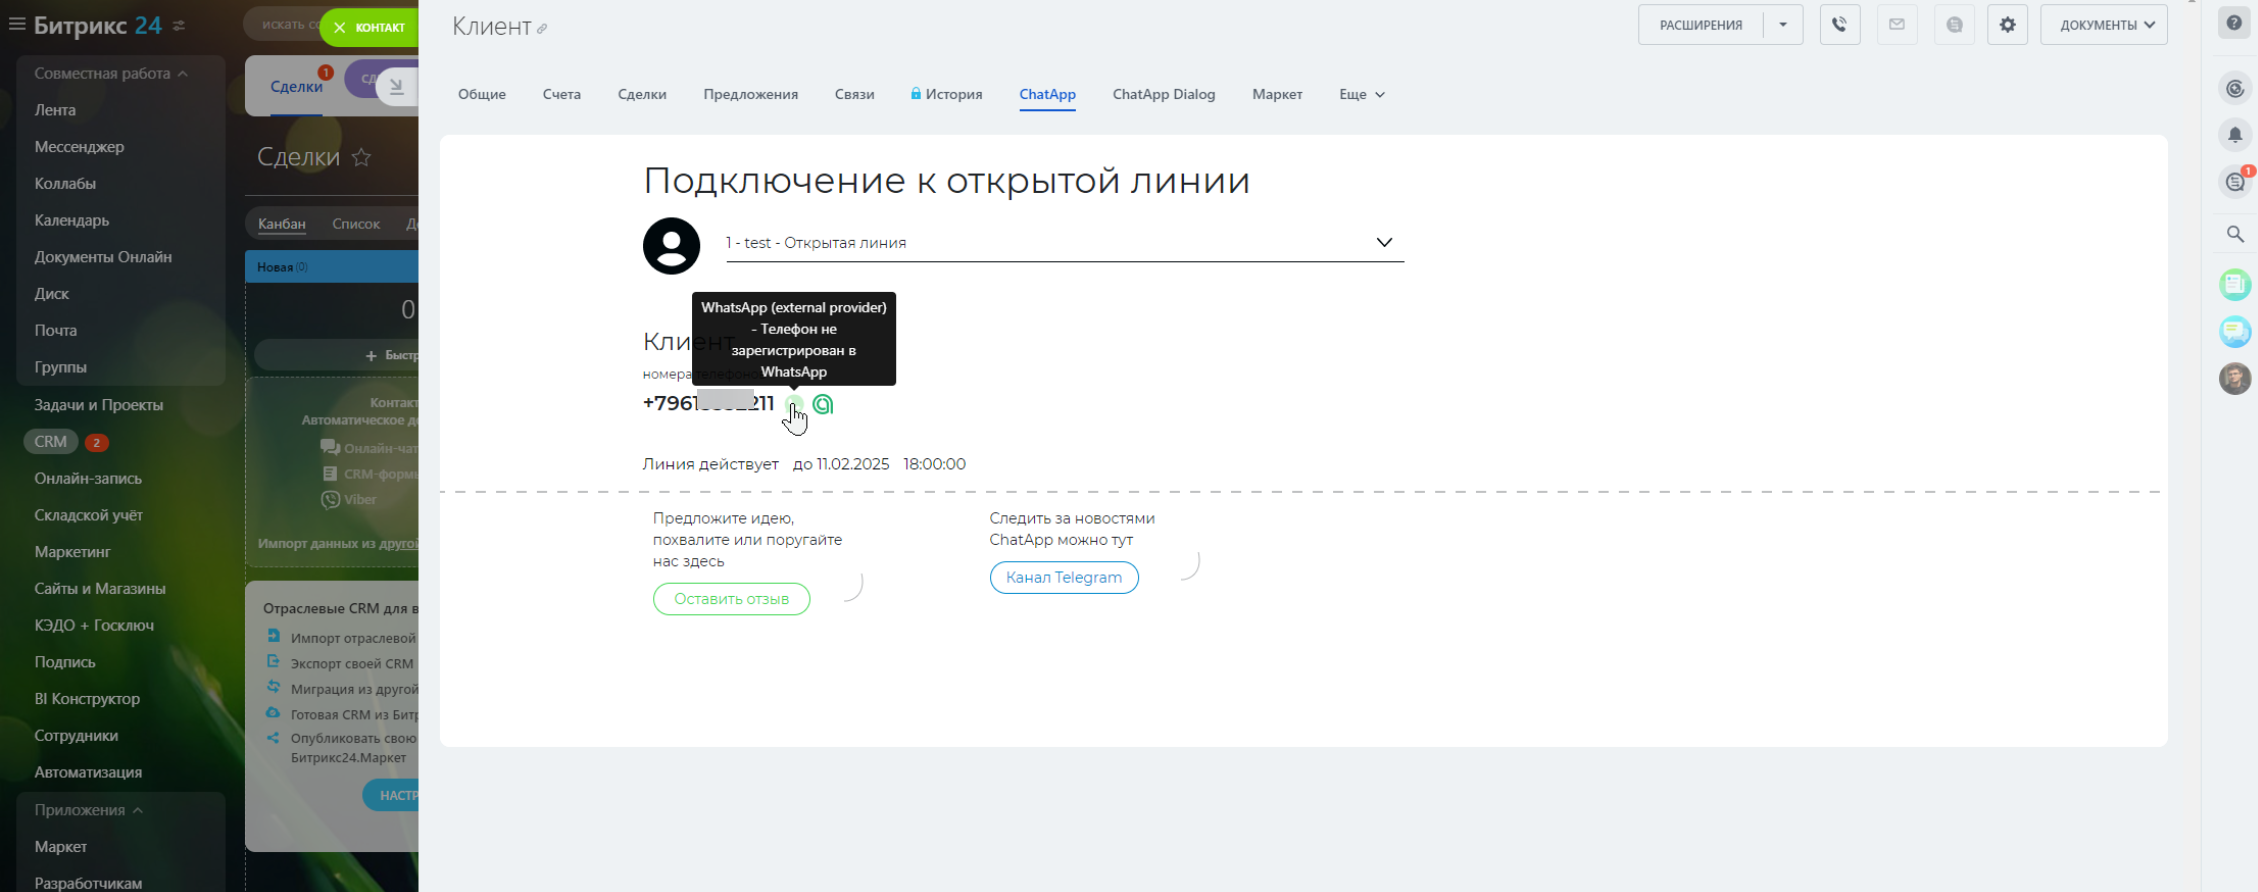Viewport: 2258px width, 892px height.
Task: Open the Документы dropdown
Action: coord(2104,25)
